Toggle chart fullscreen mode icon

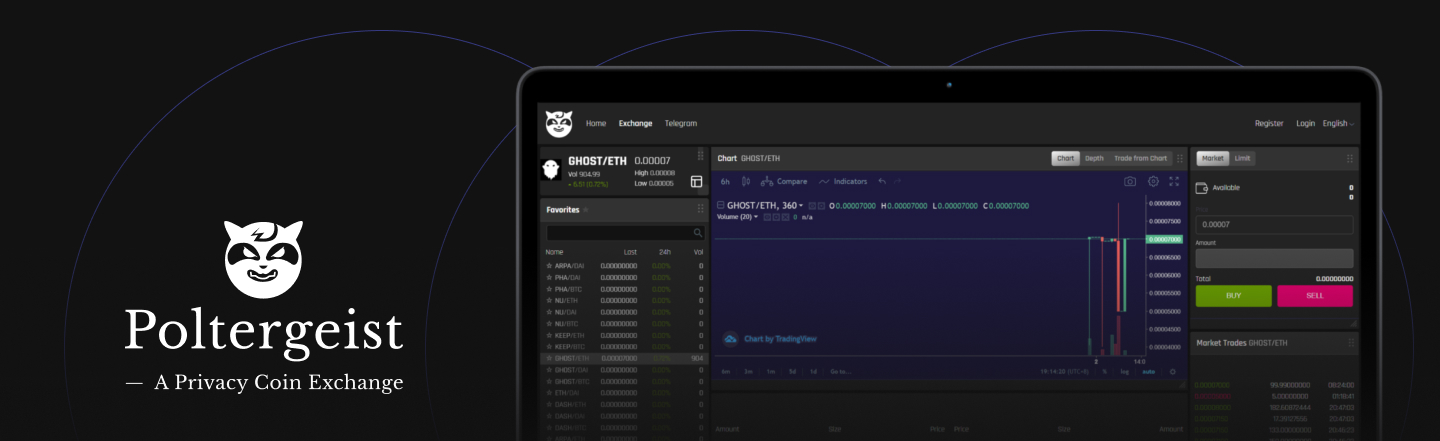pos(1174,181)
